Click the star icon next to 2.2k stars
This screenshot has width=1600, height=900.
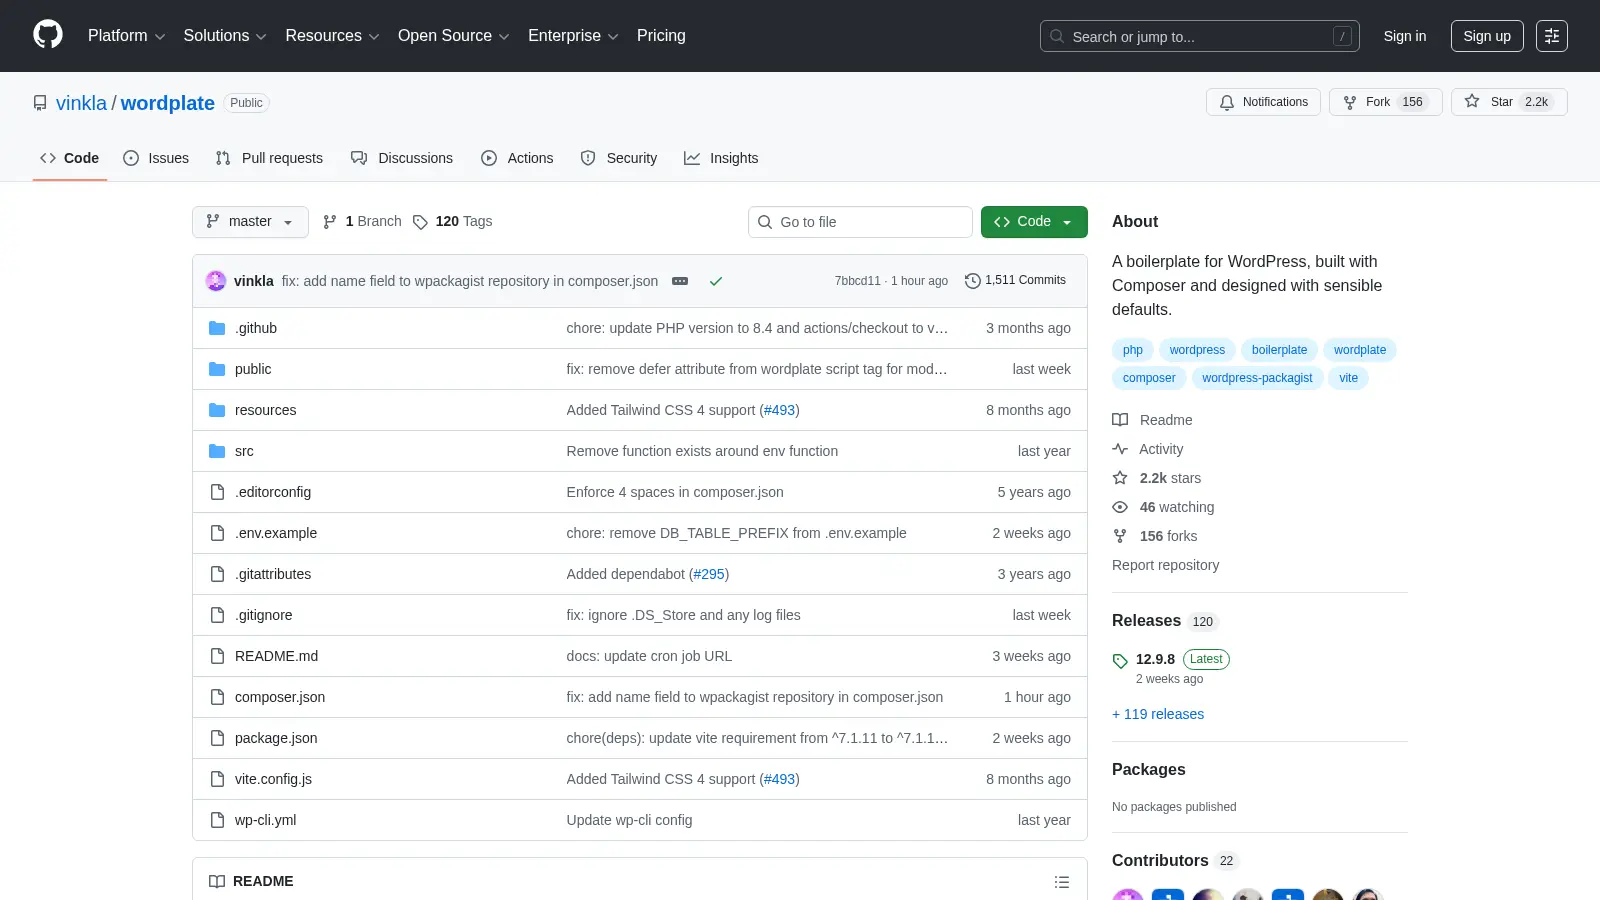tap(1120, 478)
